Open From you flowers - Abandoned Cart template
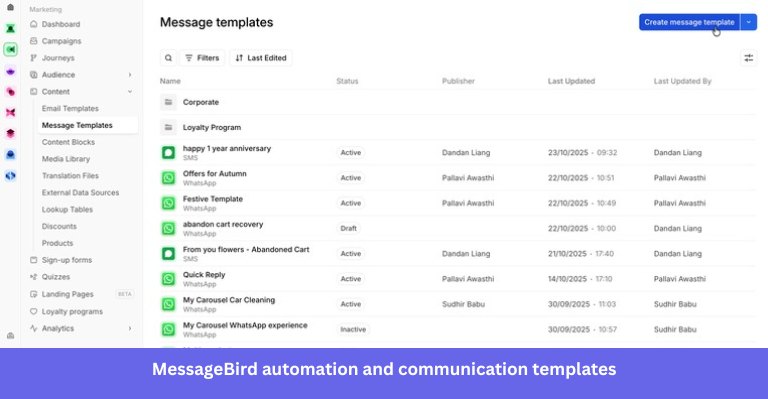 tap(246, 250)
